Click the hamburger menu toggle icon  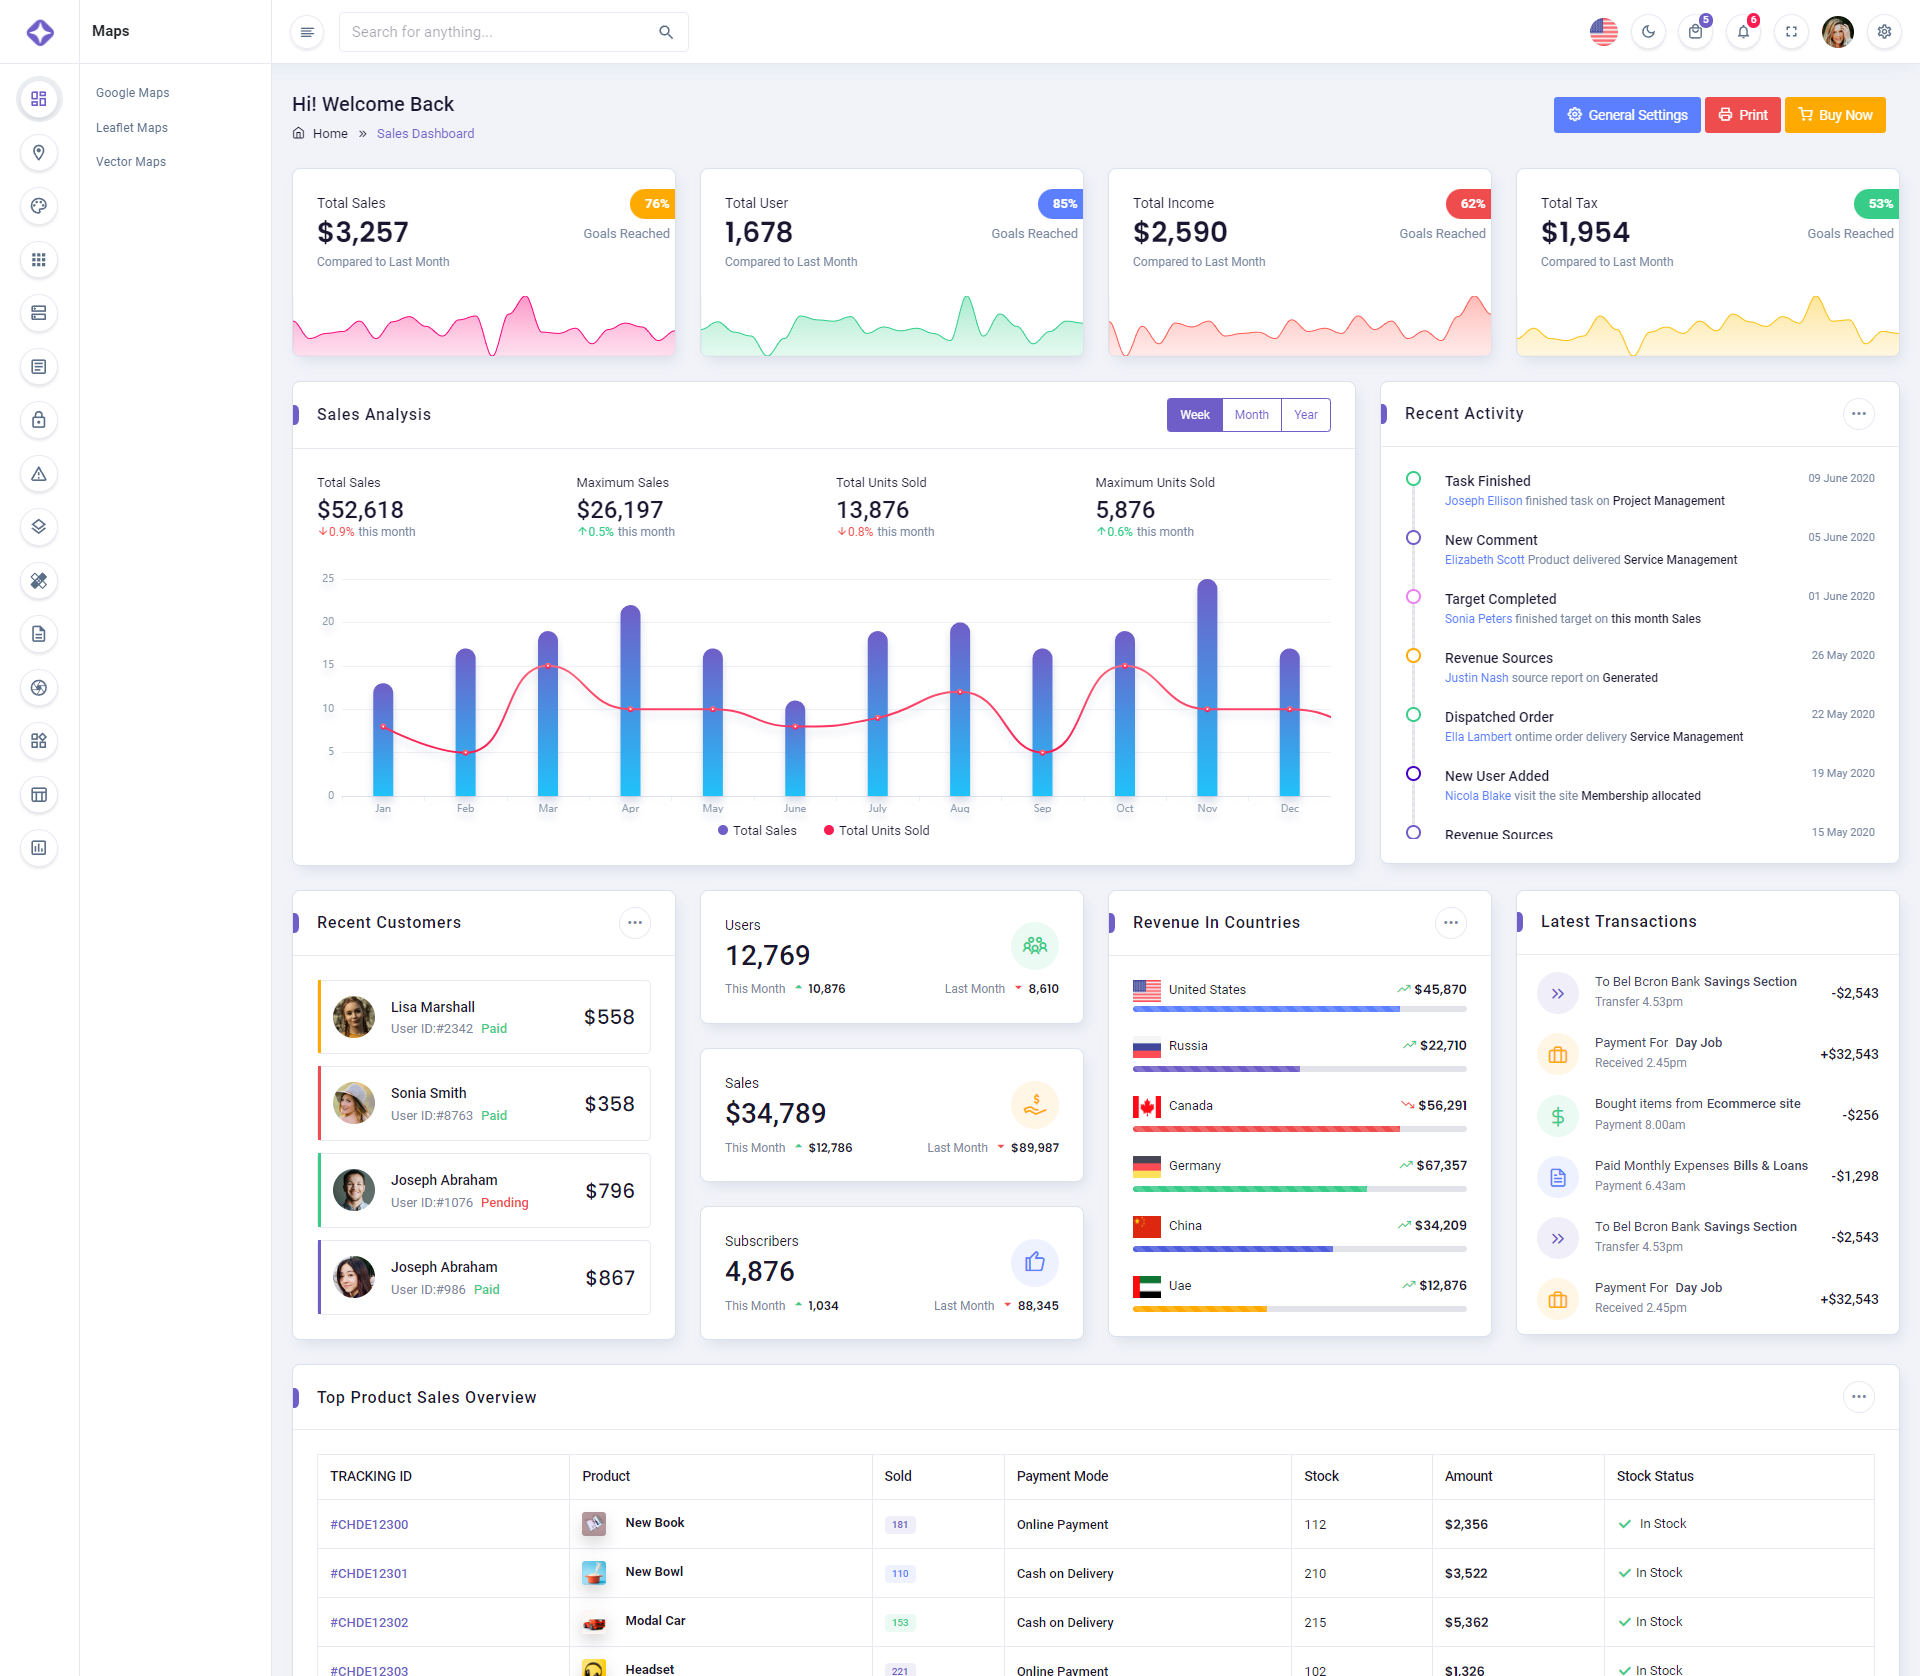[x=307, y=32]
